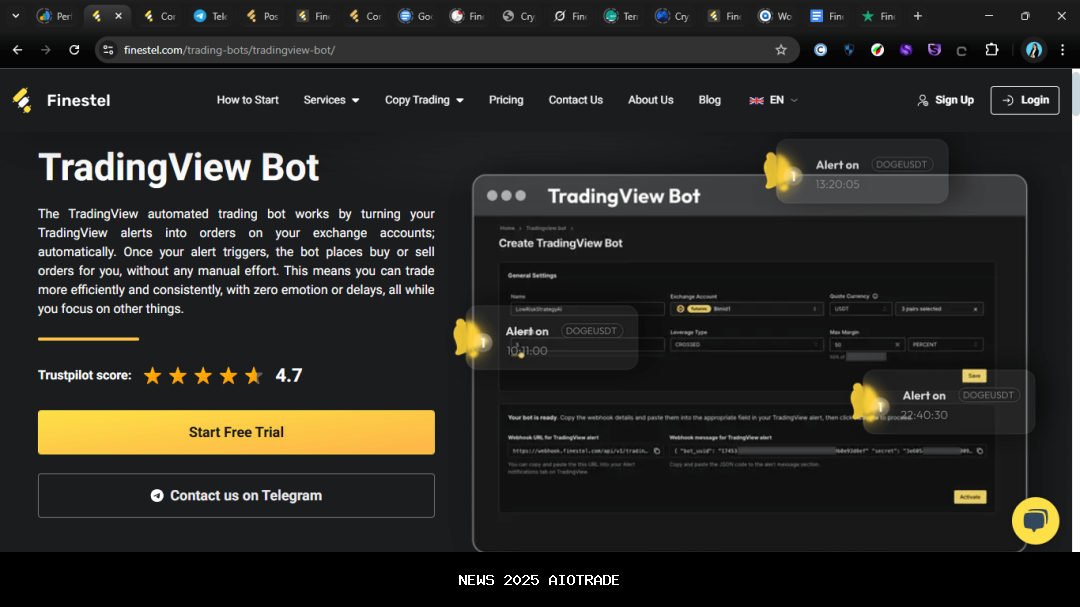Open the live chat bubble widget
1080x607 pixels.
pos(1035,520)
